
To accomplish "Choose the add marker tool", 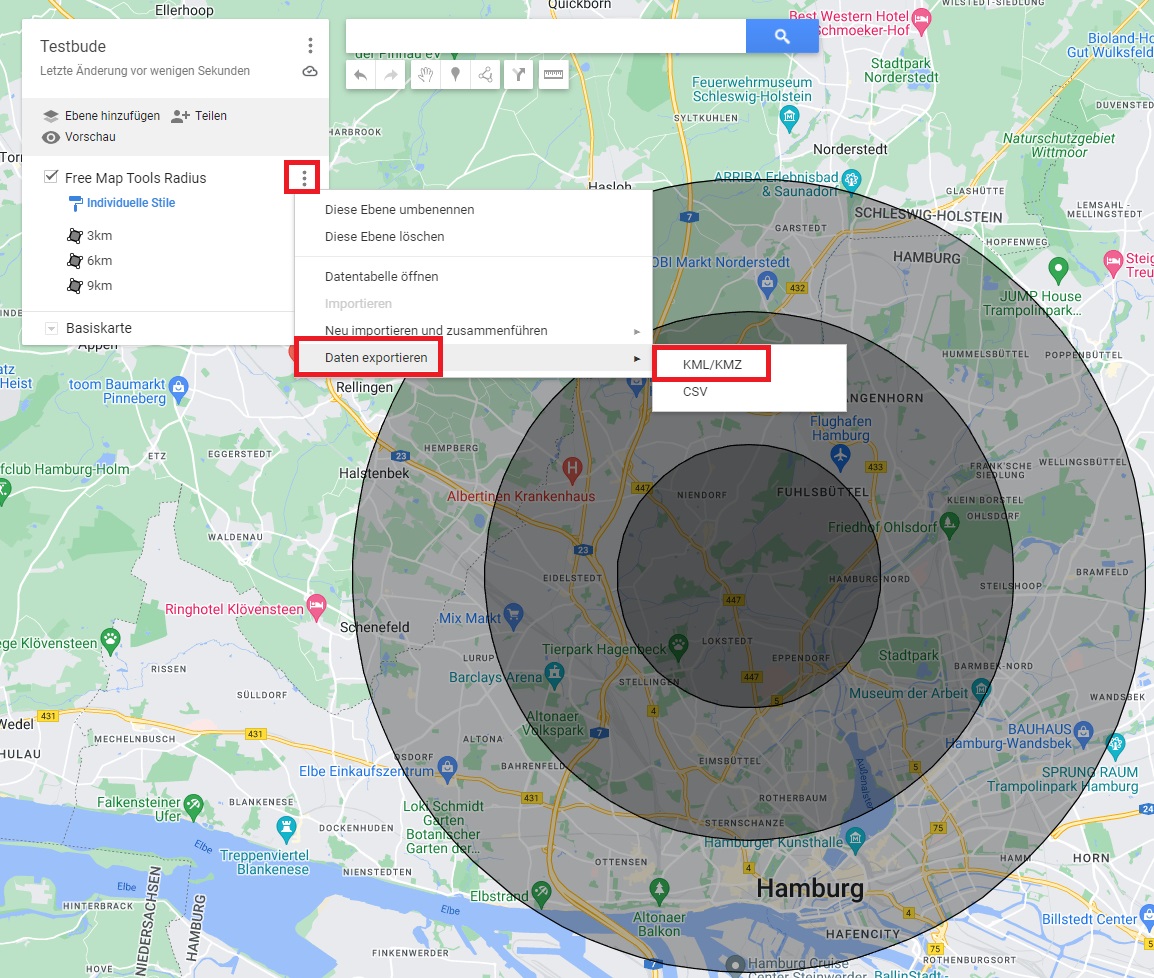I will tap(456, 74).
